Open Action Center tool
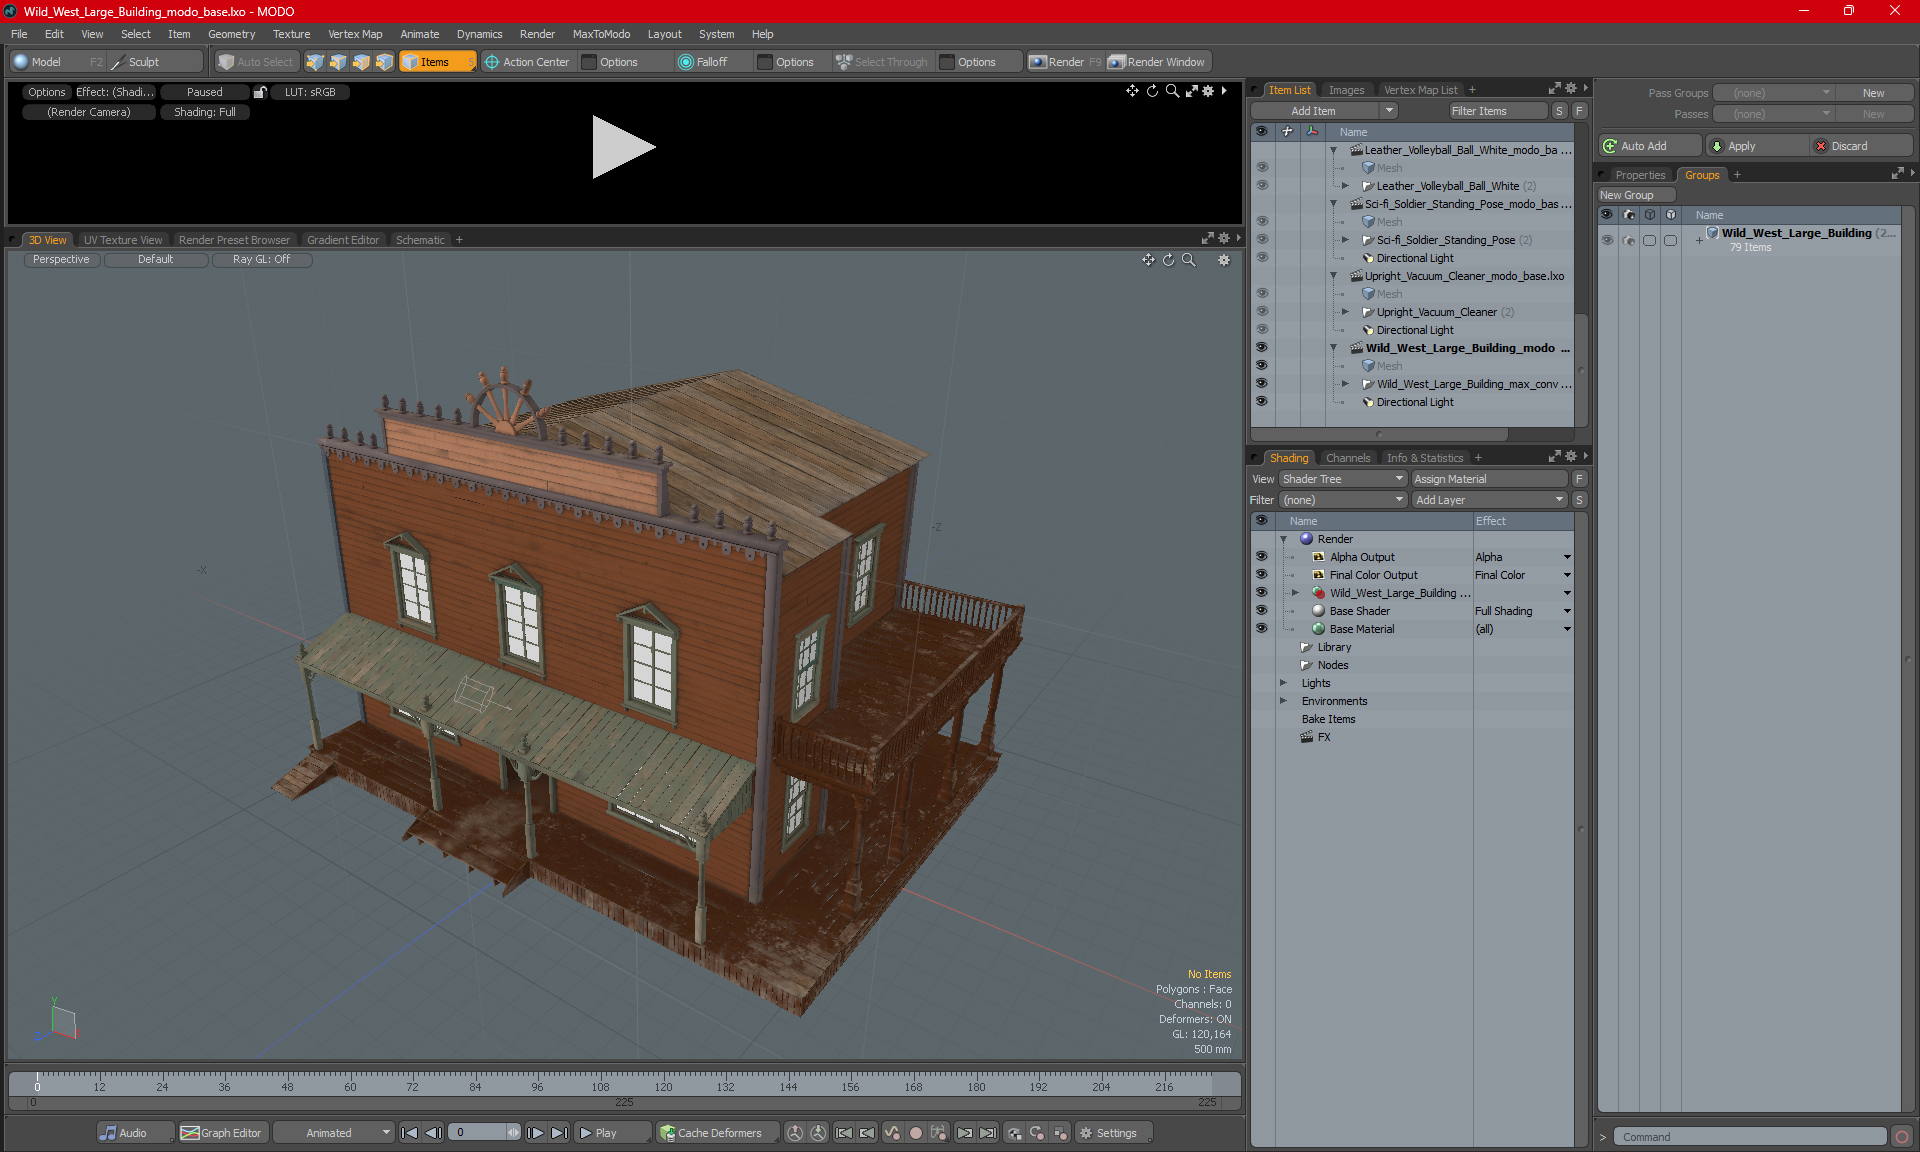 (x=527, y=62)
